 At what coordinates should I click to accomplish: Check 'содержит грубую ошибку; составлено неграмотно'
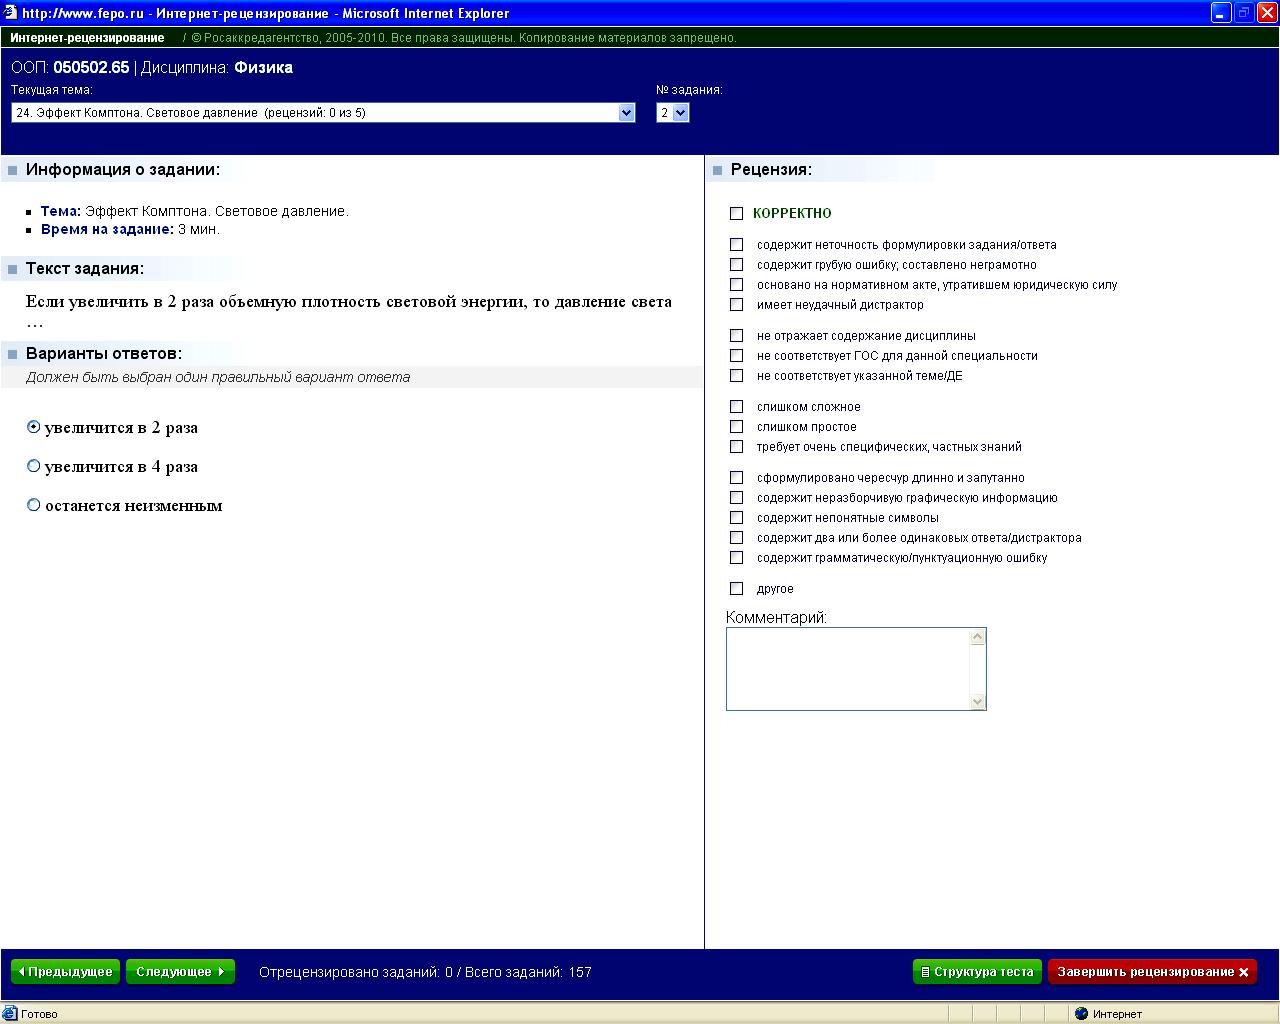737,264
